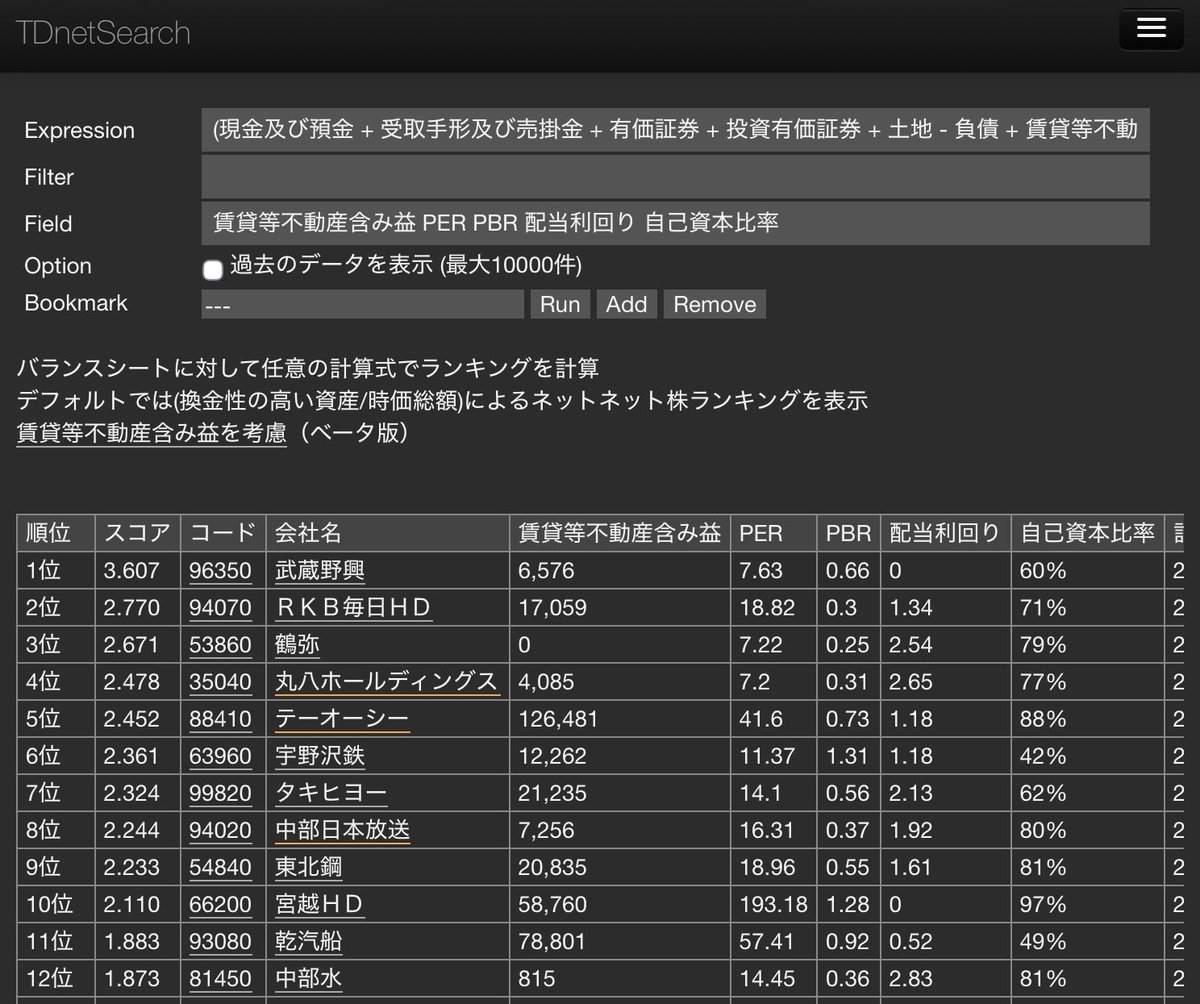
Task: Open stock code 63960 link
Action: (x=220, y=756)
